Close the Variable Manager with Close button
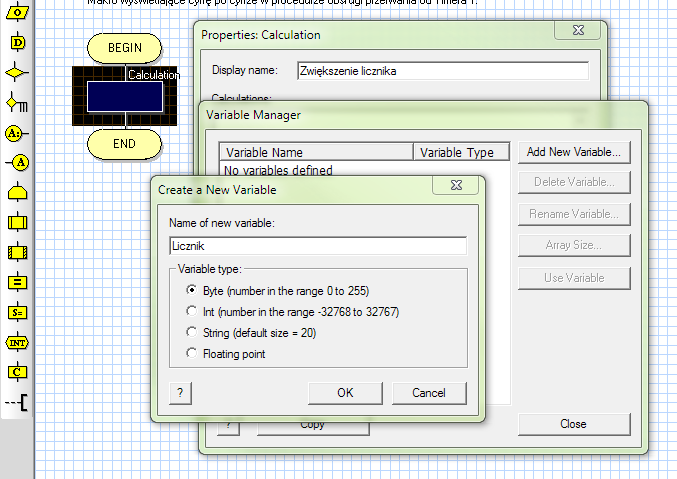The width and height of the screenshot is (677, 479). 574,424
